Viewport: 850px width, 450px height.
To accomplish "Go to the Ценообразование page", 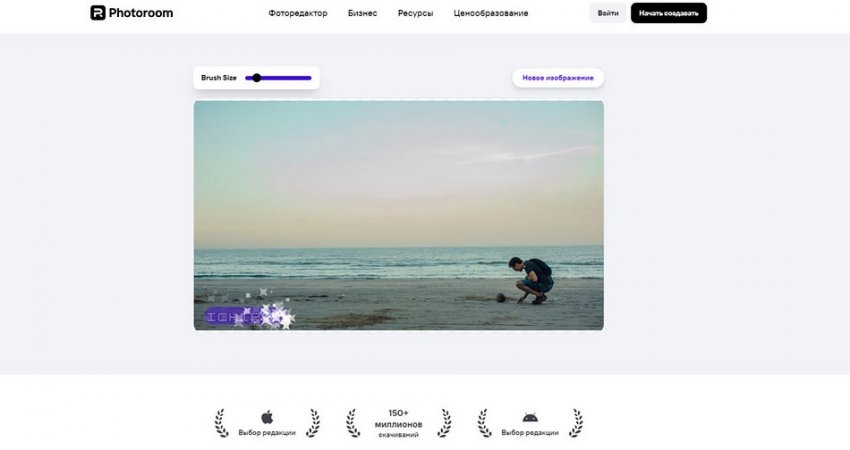I will coord(490,13).
